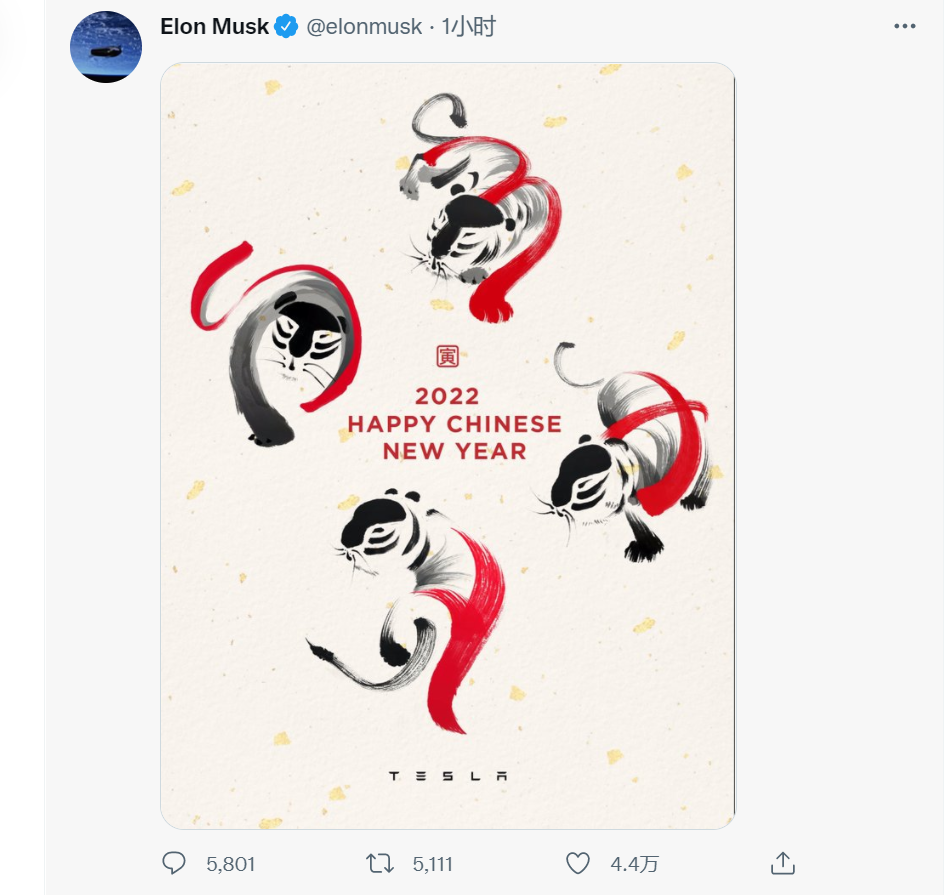Viewport: 945px width, 895px height.
Task: Click the name Elon Musk
Action: click(x=215, y=27)
